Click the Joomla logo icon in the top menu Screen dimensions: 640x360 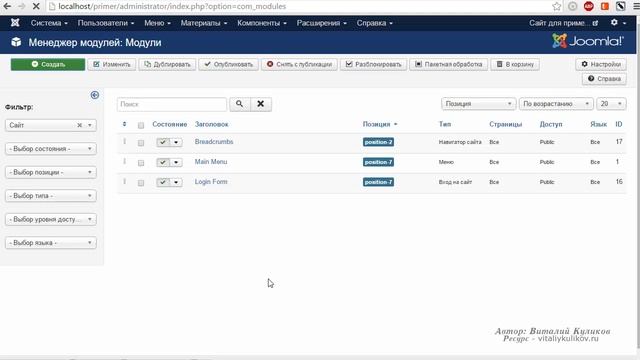15,23
